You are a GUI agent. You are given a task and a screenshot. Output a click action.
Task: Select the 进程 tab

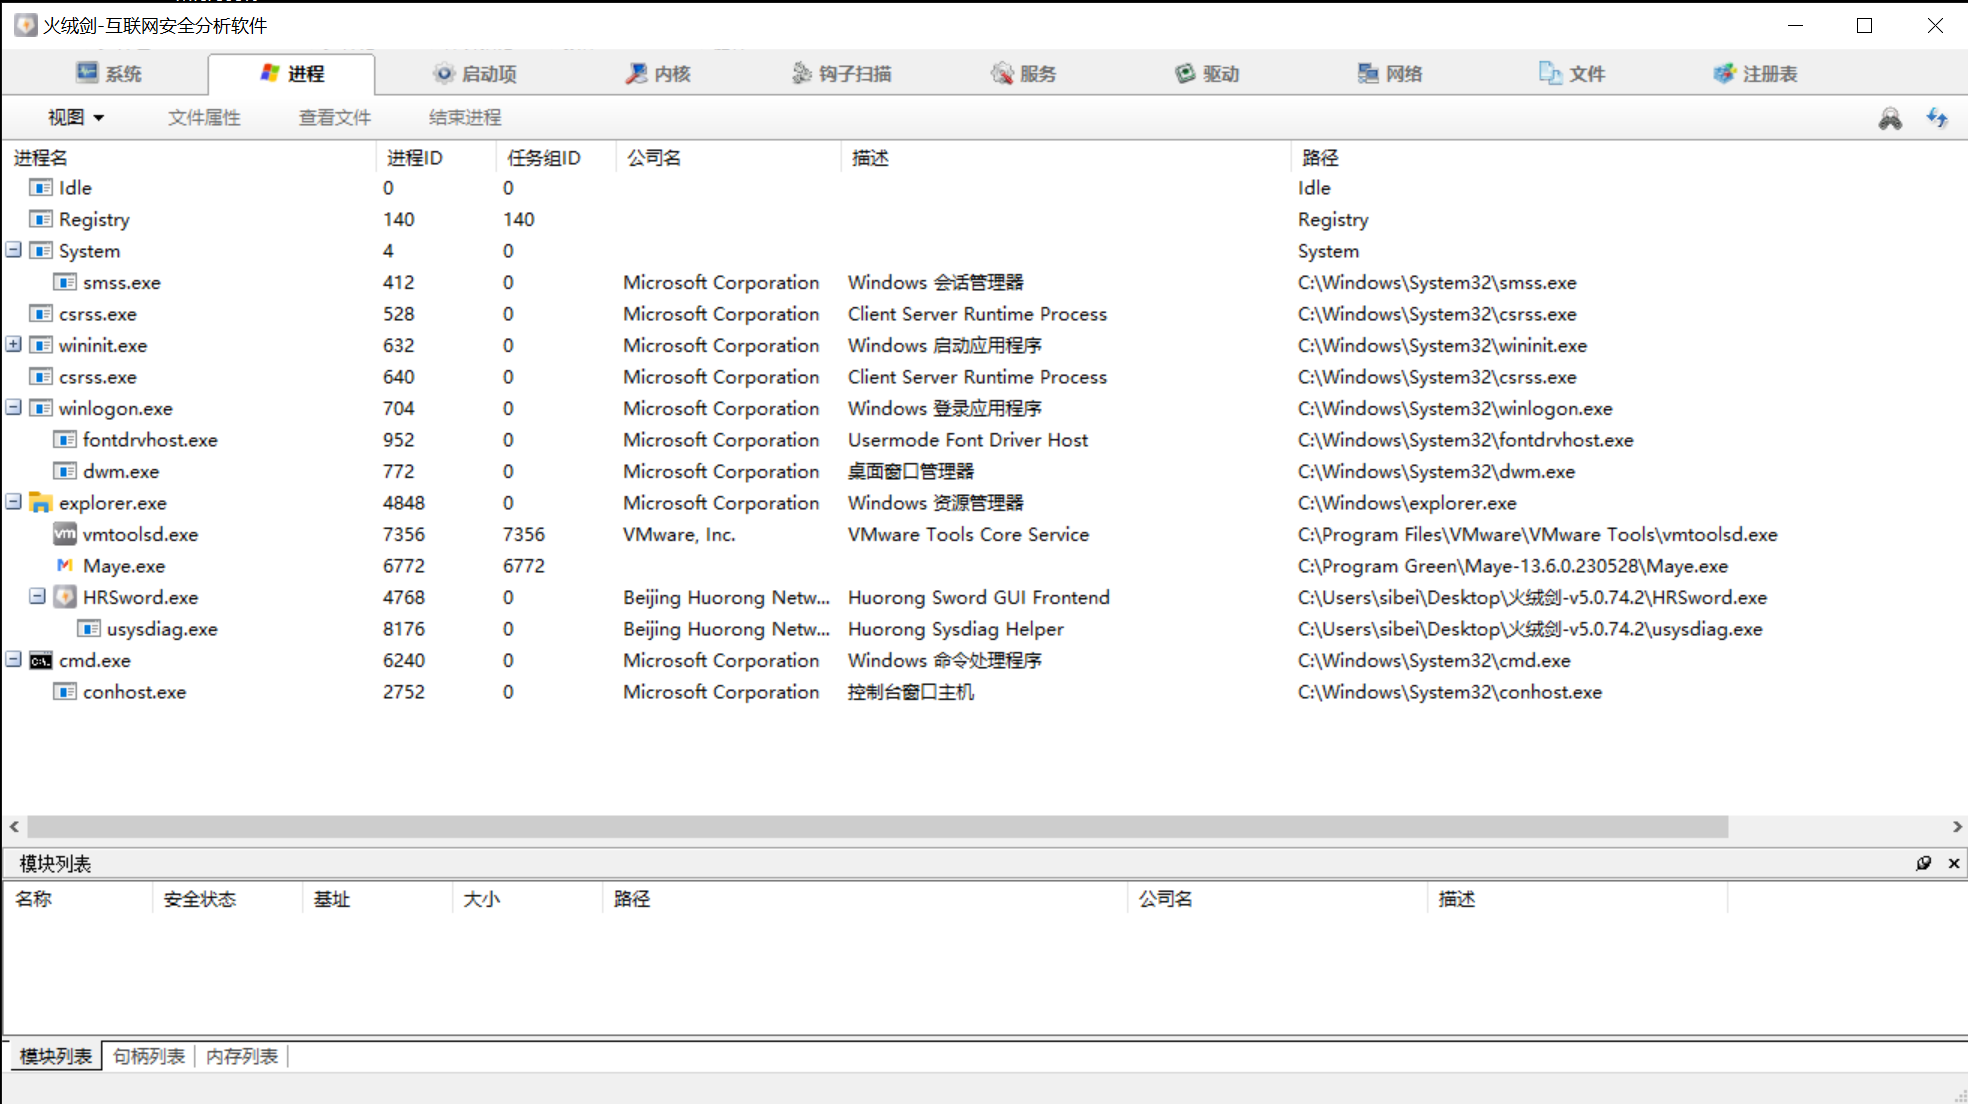tap(292, 73)
